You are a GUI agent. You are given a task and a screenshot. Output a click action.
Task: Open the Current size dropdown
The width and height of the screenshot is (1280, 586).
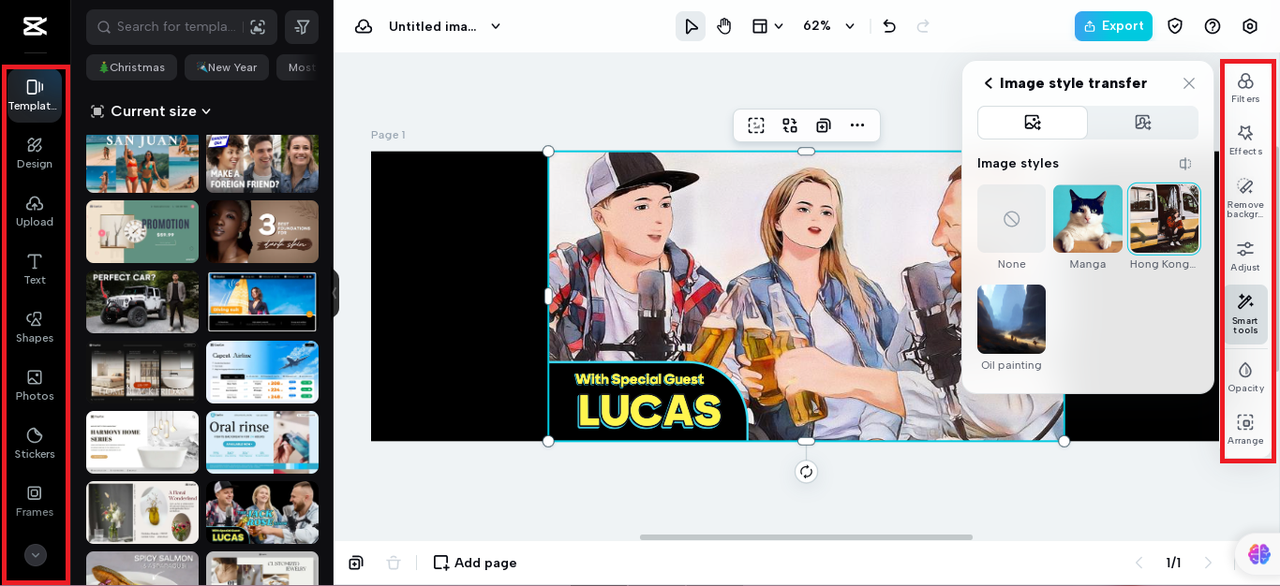coord(152,111)
